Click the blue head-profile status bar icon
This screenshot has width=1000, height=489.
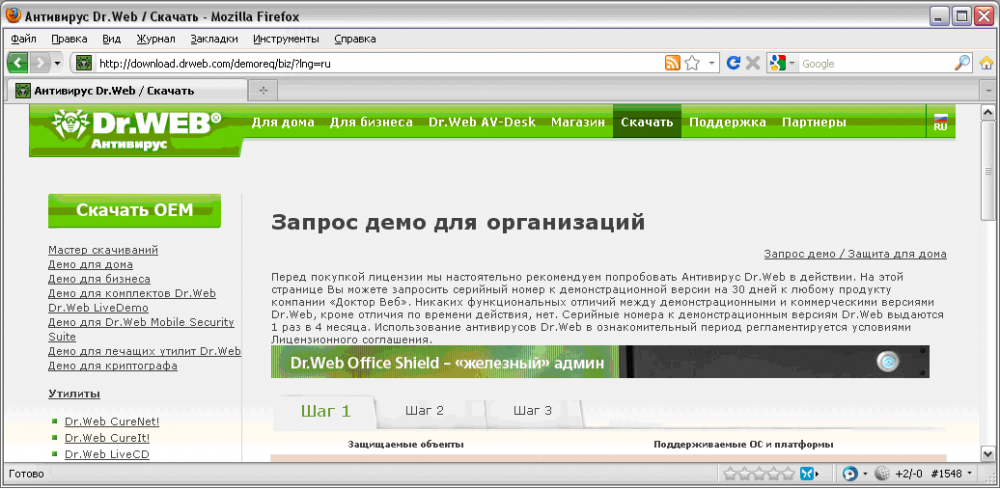point(849,474)
